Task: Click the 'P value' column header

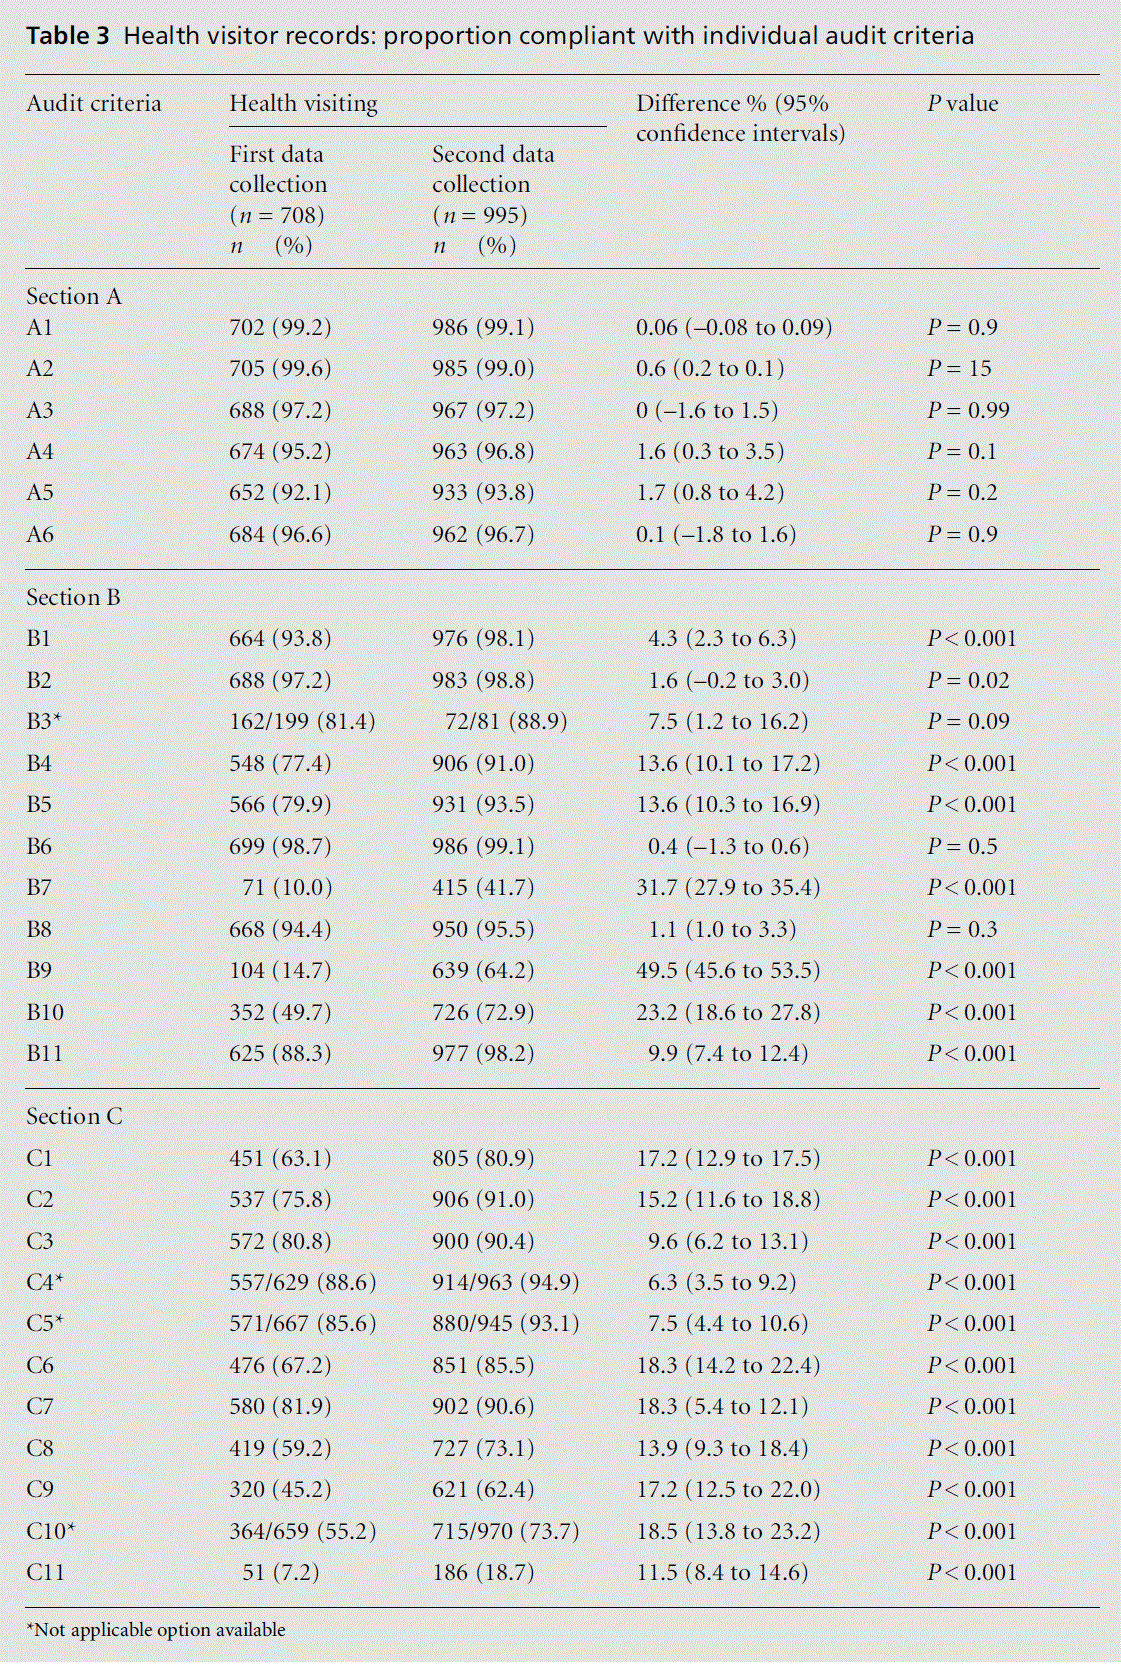Action: coord(962,104)
